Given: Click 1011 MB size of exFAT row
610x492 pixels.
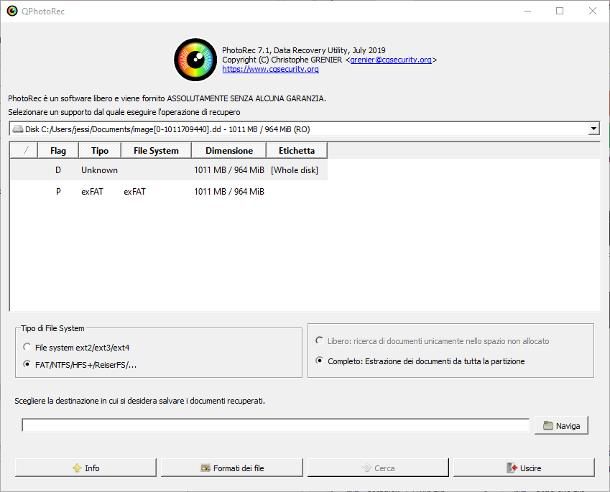Looking at the screenshot, I should point(229,191).
